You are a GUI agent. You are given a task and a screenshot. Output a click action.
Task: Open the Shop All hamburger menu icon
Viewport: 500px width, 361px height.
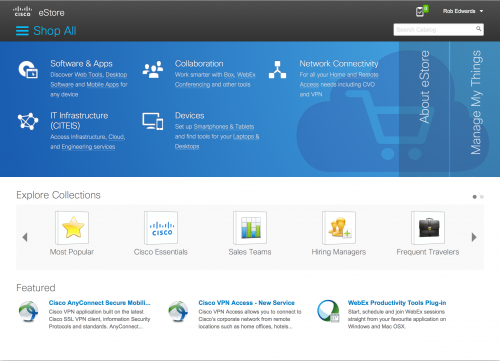(22, 31)
